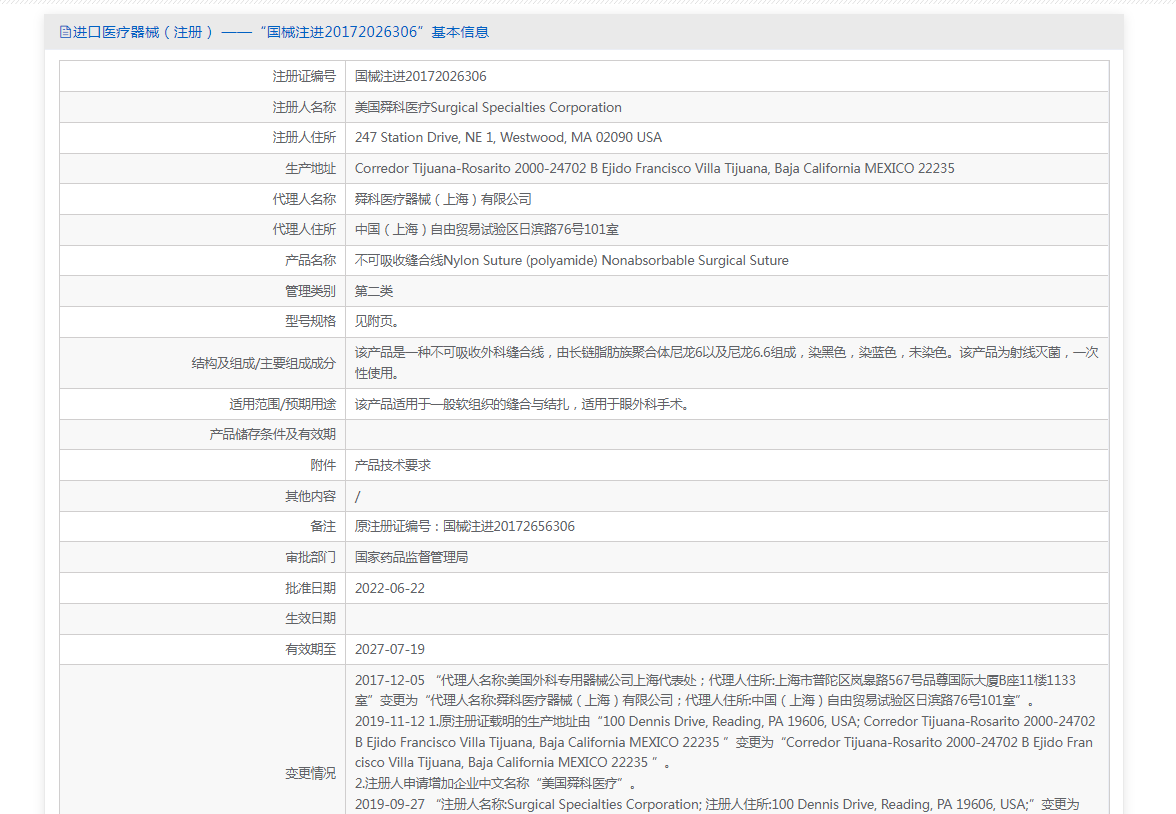Click the 产品储存条件及有效期 label

point(272,434)
